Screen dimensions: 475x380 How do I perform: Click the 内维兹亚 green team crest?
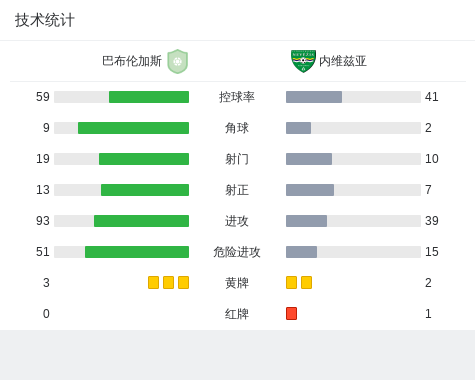click(x=303, y=61)
